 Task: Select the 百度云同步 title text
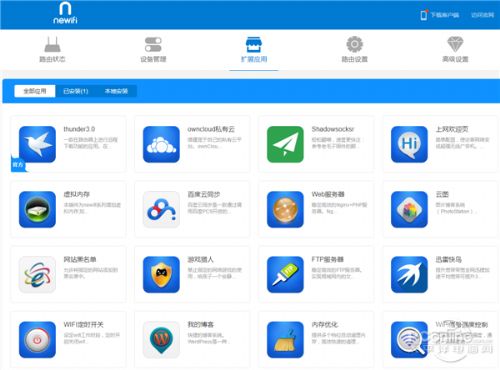[x=204, y=194]
